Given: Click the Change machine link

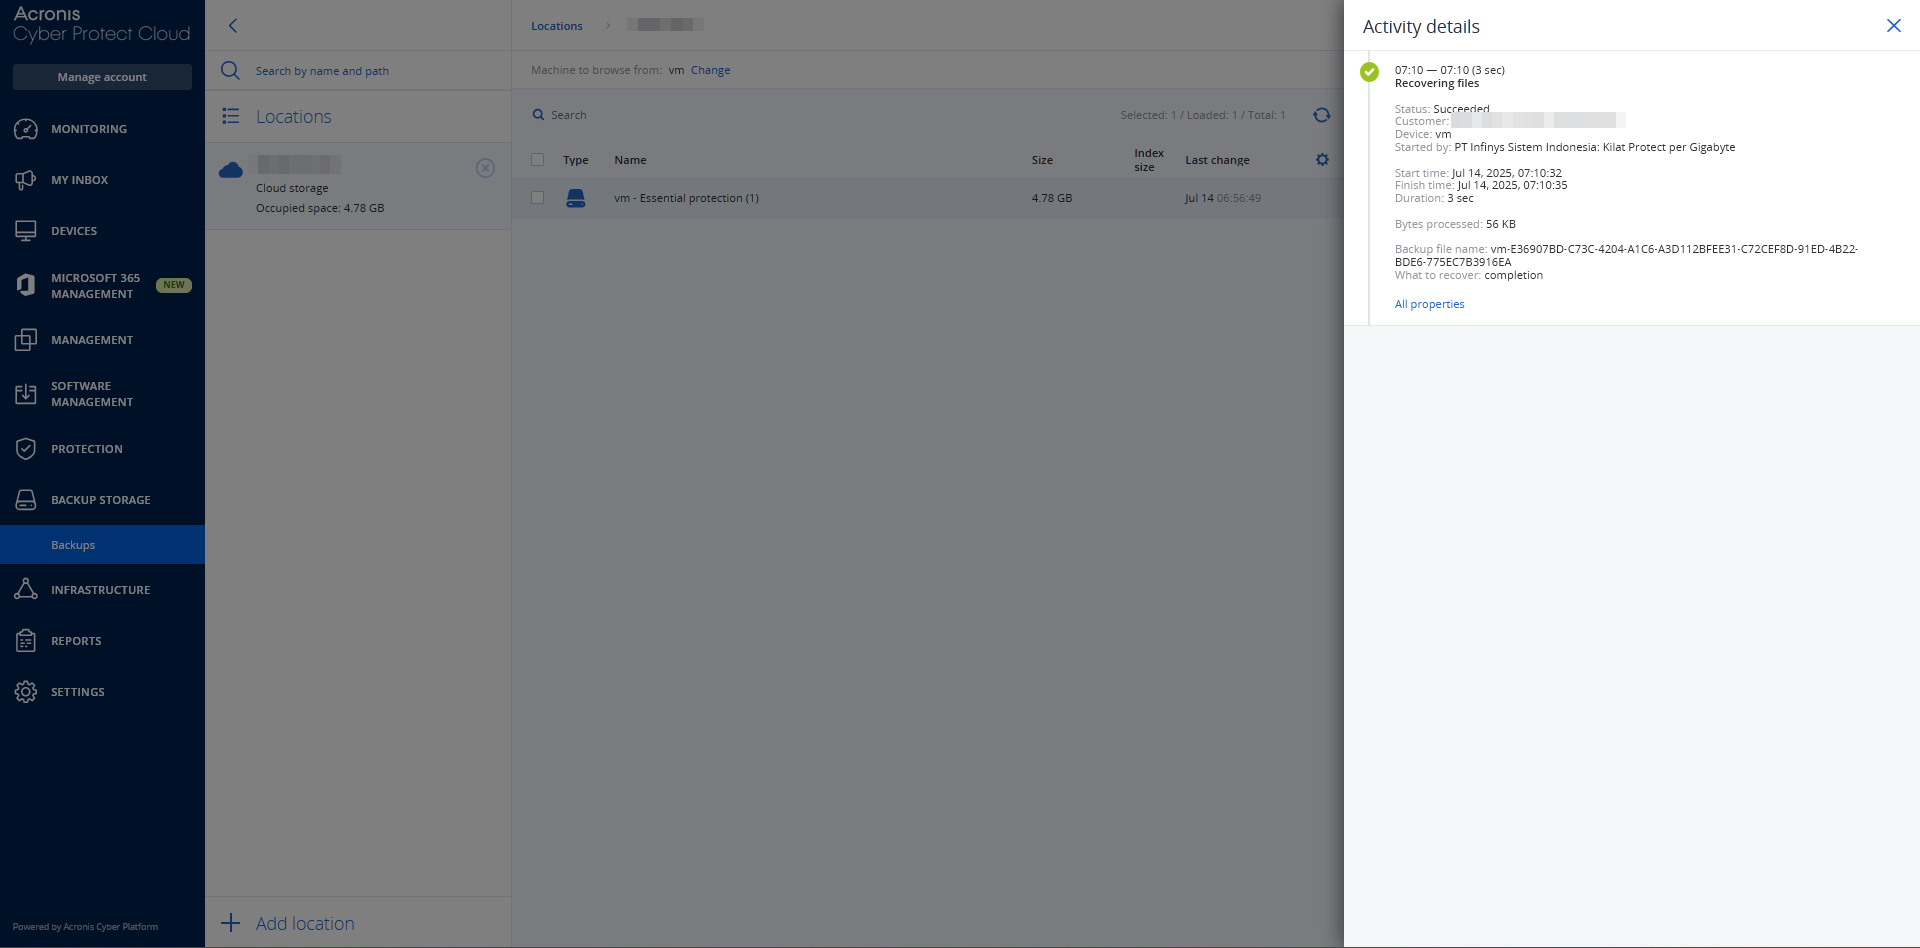Looking at the screenshot, I should (710, 70).
